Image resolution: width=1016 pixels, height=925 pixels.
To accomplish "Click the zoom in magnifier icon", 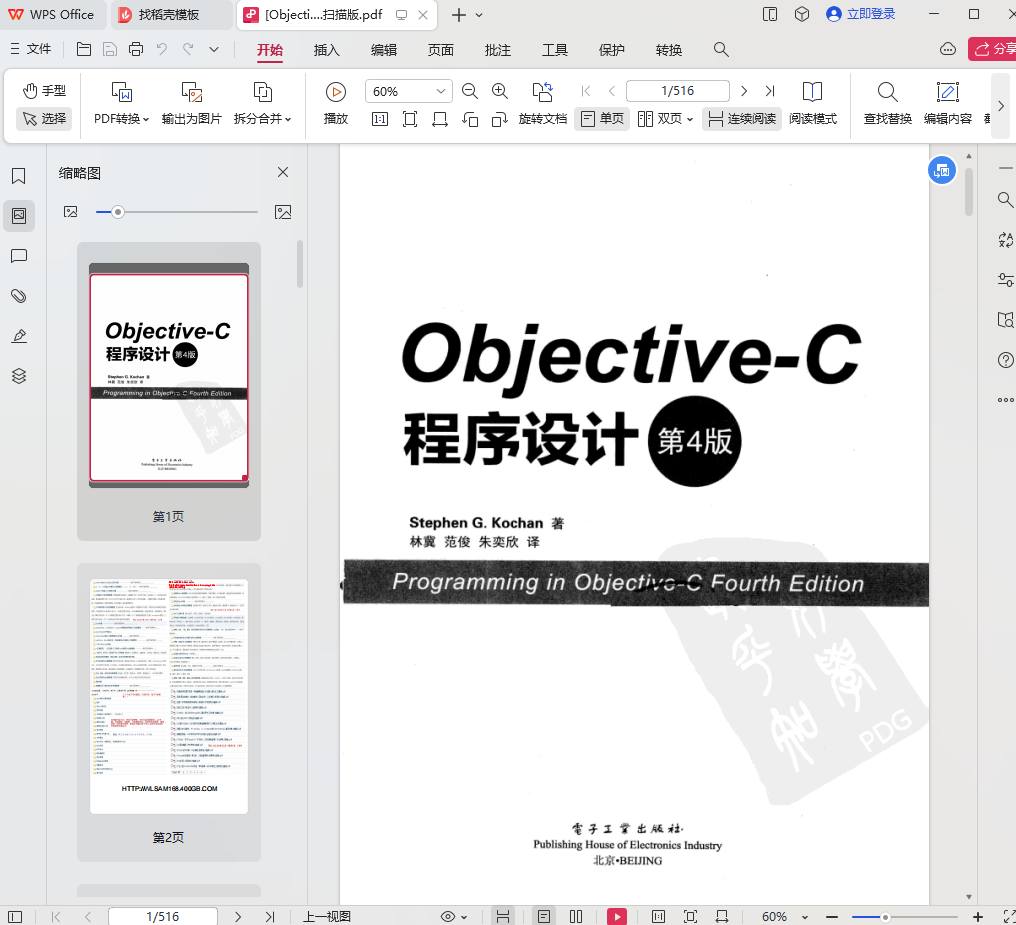I will 500,91.
